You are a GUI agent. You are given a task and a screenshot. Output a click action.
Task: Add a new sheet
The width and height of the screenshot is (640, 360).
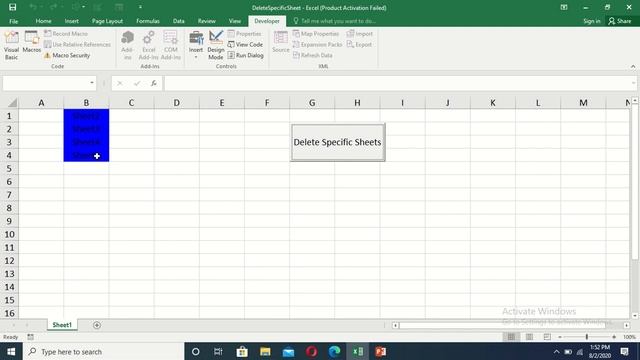[97, 325]
